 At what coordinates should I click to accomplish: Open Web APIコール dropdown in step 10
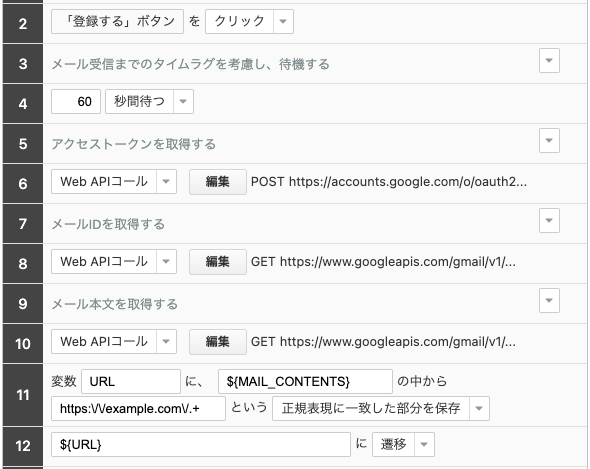click(166, 341)
